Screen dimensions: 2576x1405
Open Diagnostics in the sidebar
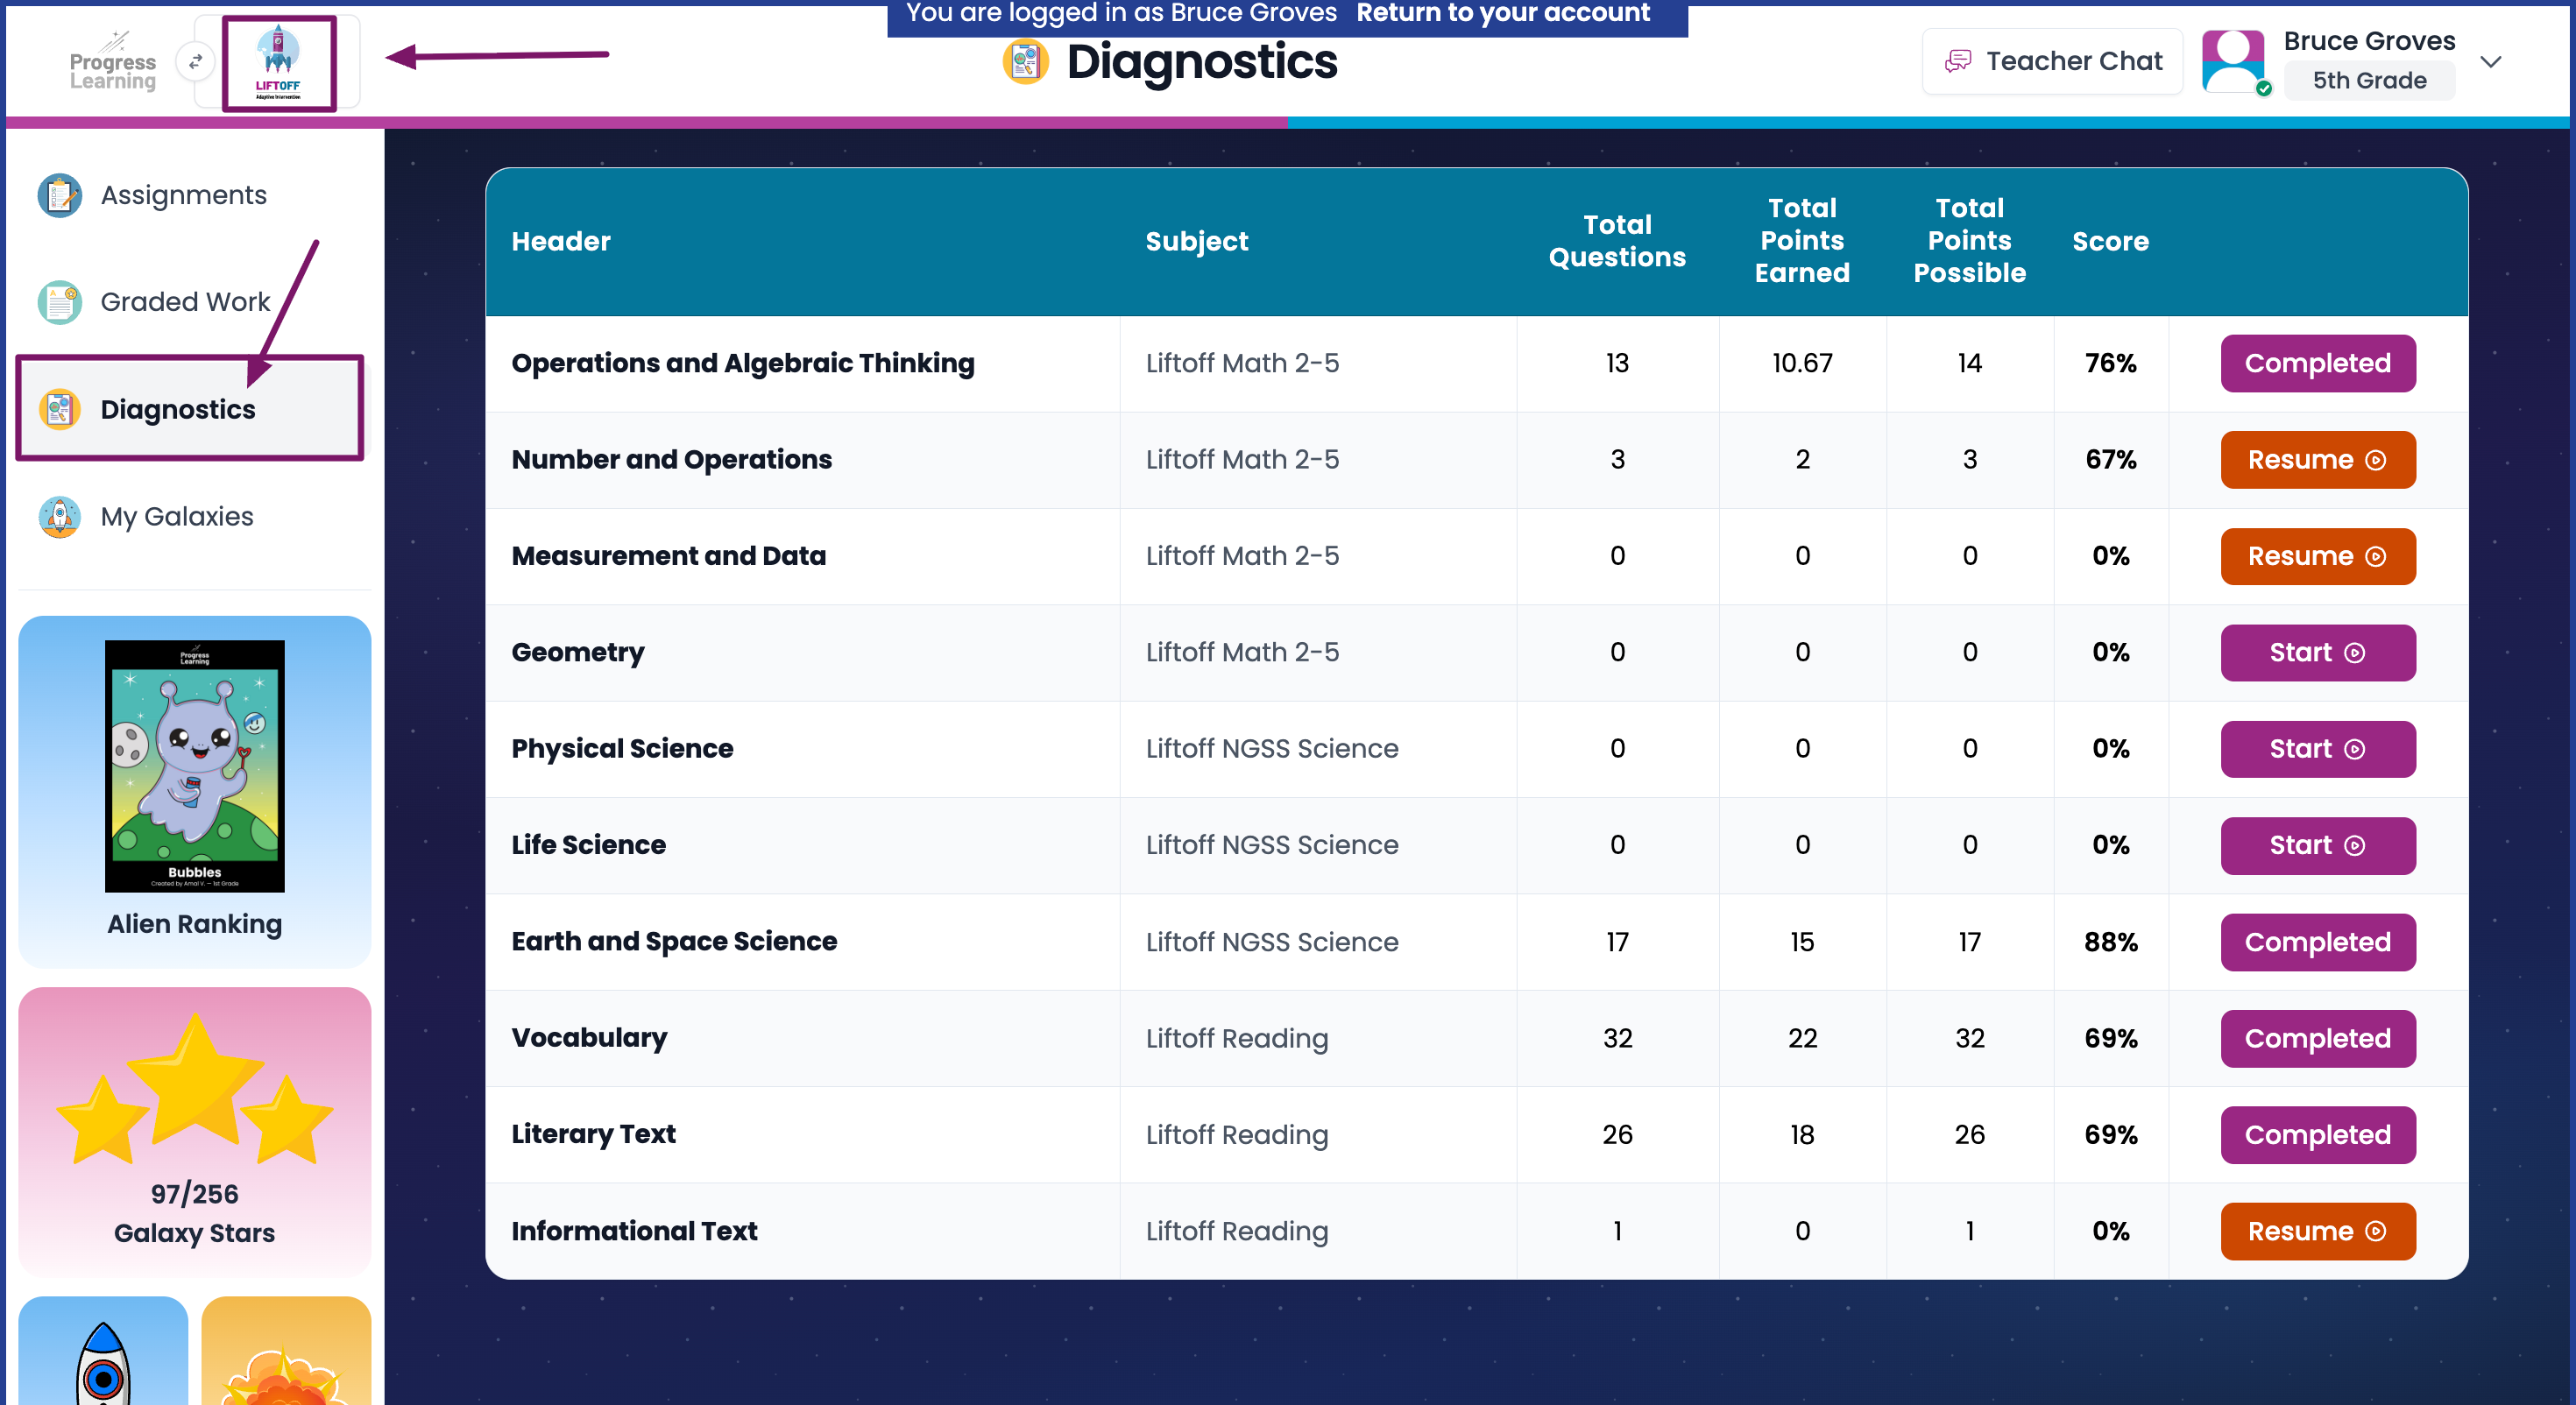pyautogui.click(x=190, y=409)
